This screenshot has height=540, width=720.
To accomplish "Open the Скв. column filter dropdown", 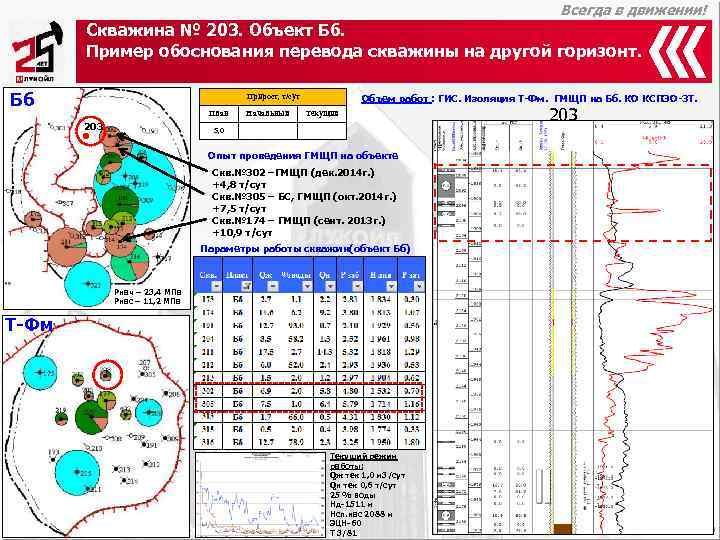I will 216,287.
